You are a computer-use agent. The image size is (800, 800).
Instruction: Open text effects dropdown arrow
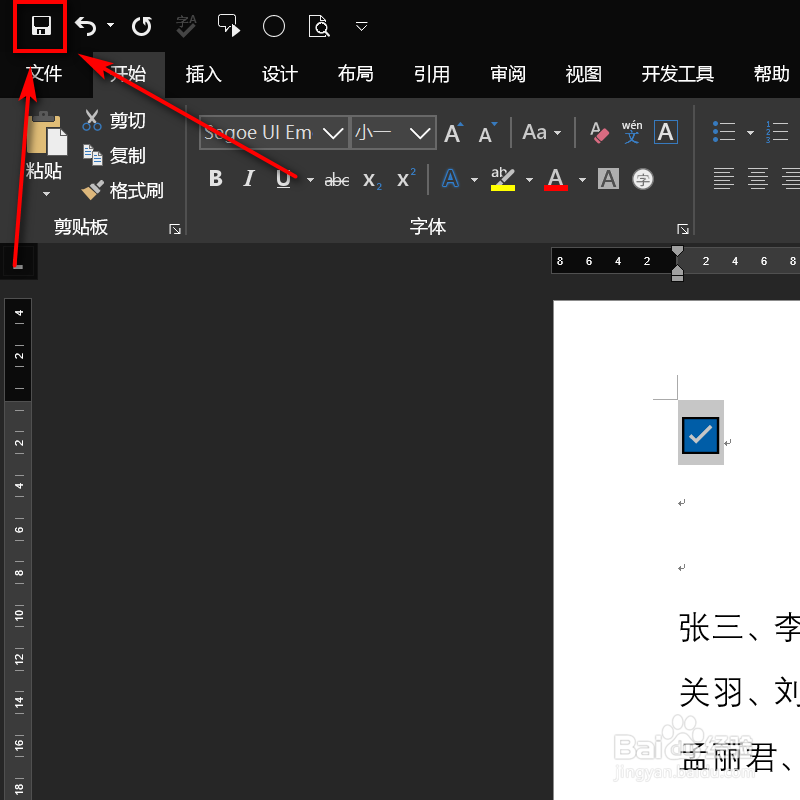(474, 180)
